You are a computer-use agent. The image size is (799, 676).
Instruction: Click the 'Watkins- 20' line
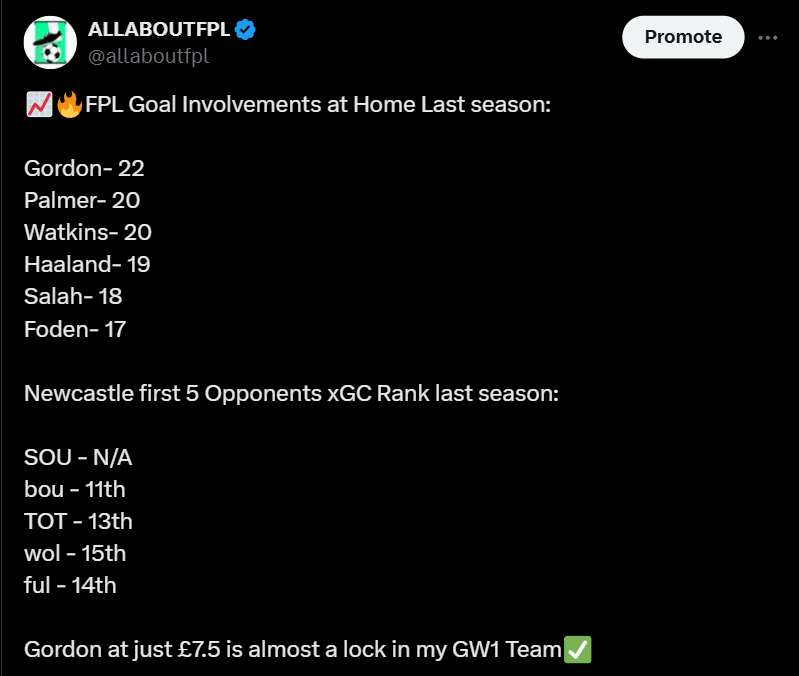tap(88, 233)
